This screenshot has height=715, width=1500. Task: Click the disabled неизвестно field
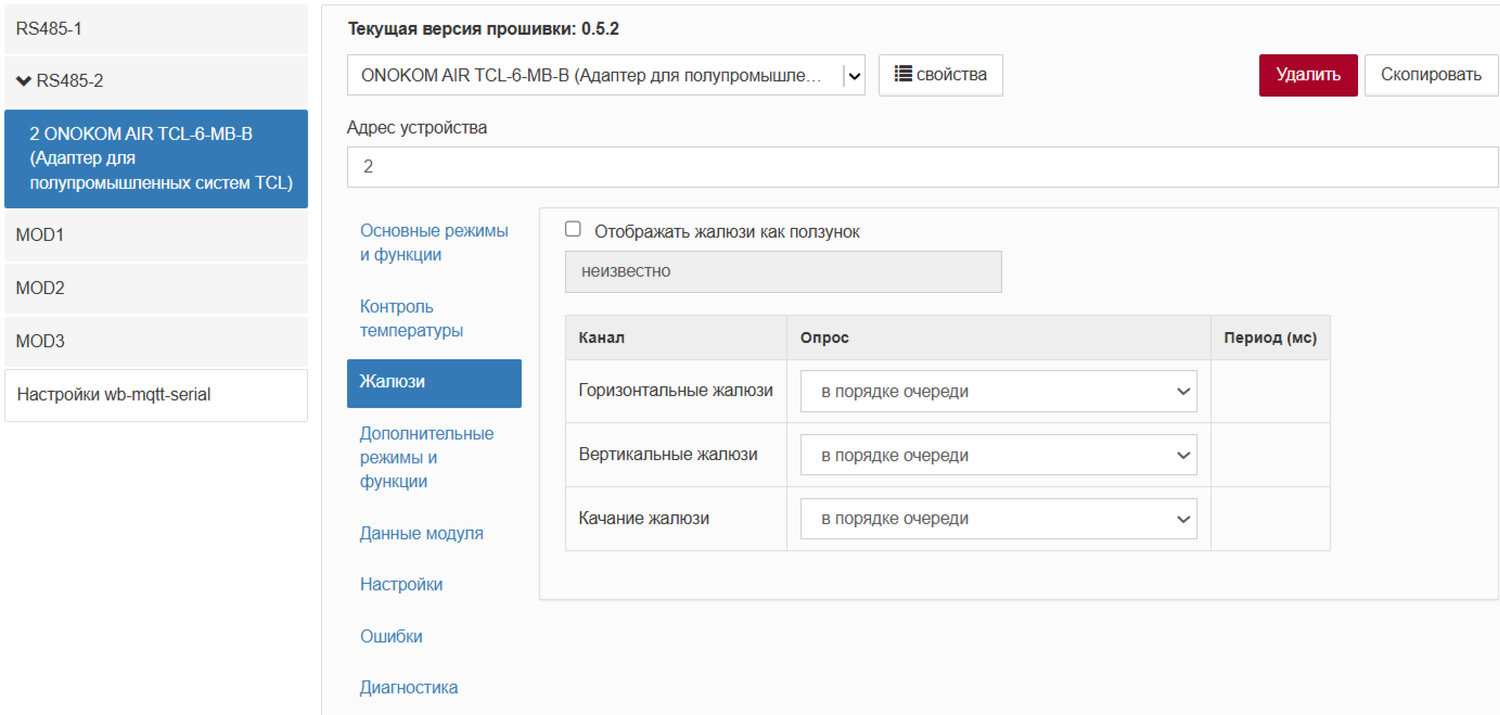(x=783, y=271)
